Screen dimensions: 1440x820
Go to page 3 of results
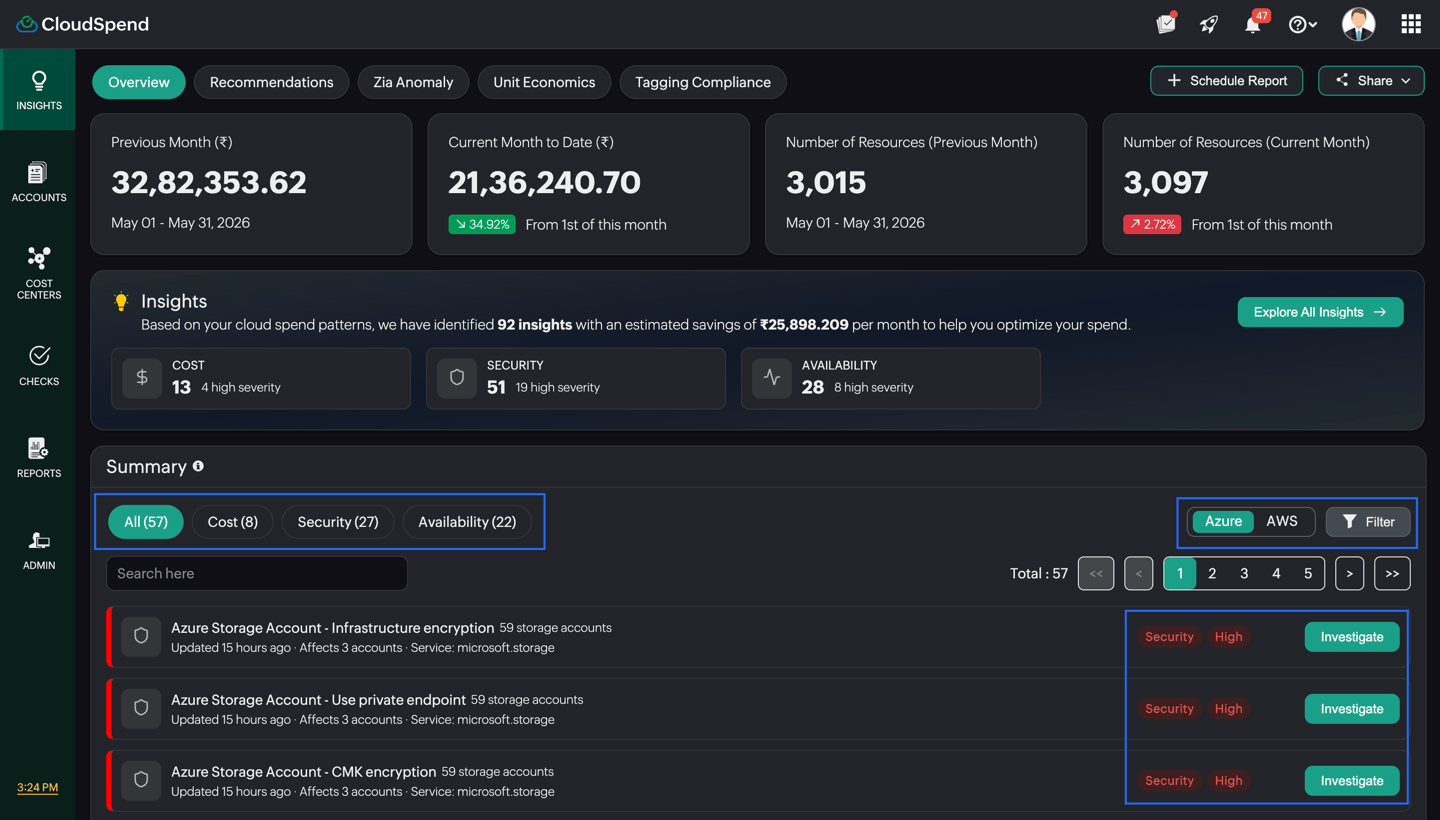1244,573
